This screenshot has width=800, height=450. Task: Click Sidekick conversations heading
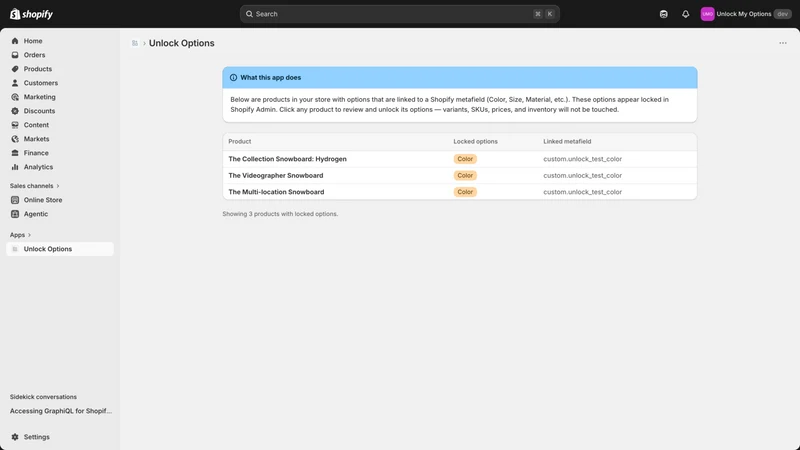(x=43, y=397)
